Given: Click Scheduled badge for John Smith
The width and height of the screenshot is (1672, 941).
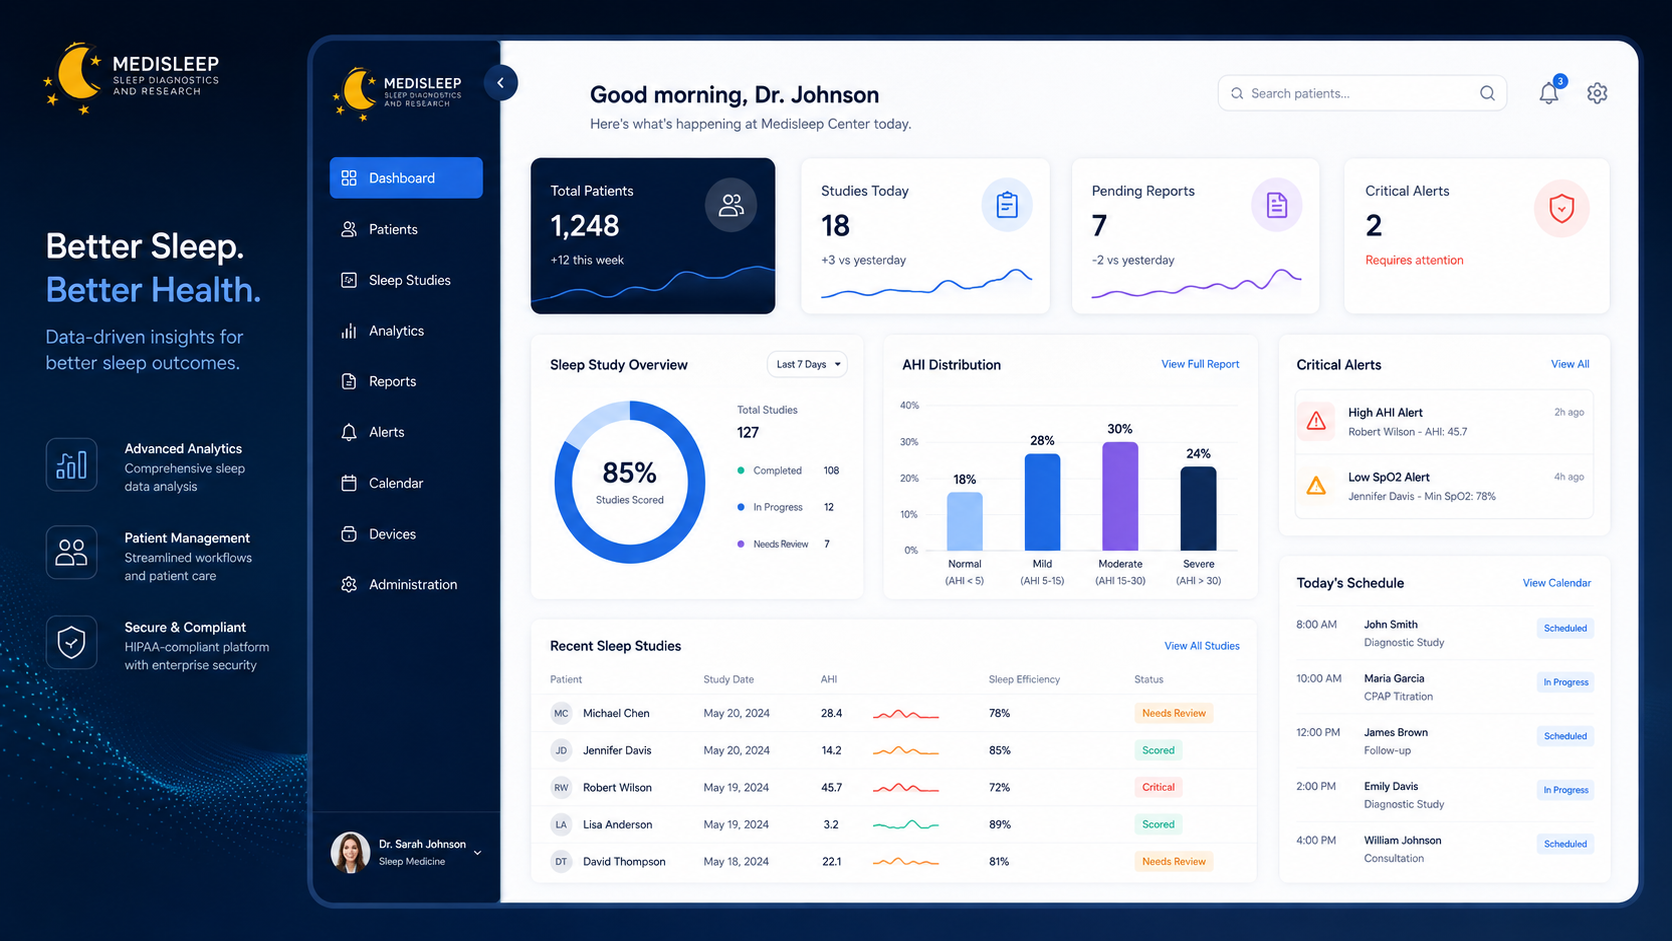Looking at the screenshot, I should pos(1565,628).
